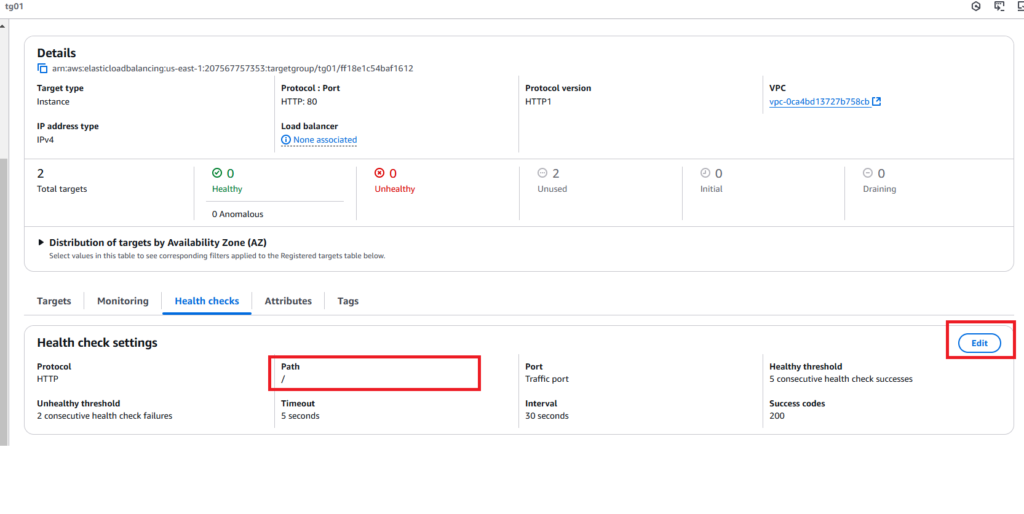Click the hexagon icon in top-right corner

[976, 7]
